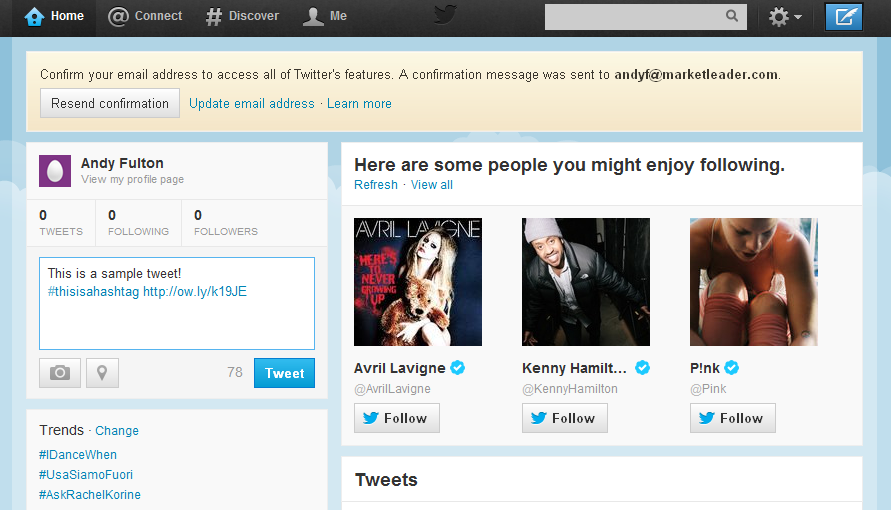The height and width of the screenshot is (510, 891).
Task: Follow P!nk
Action: pyautogui.click(x=732, y=418)
